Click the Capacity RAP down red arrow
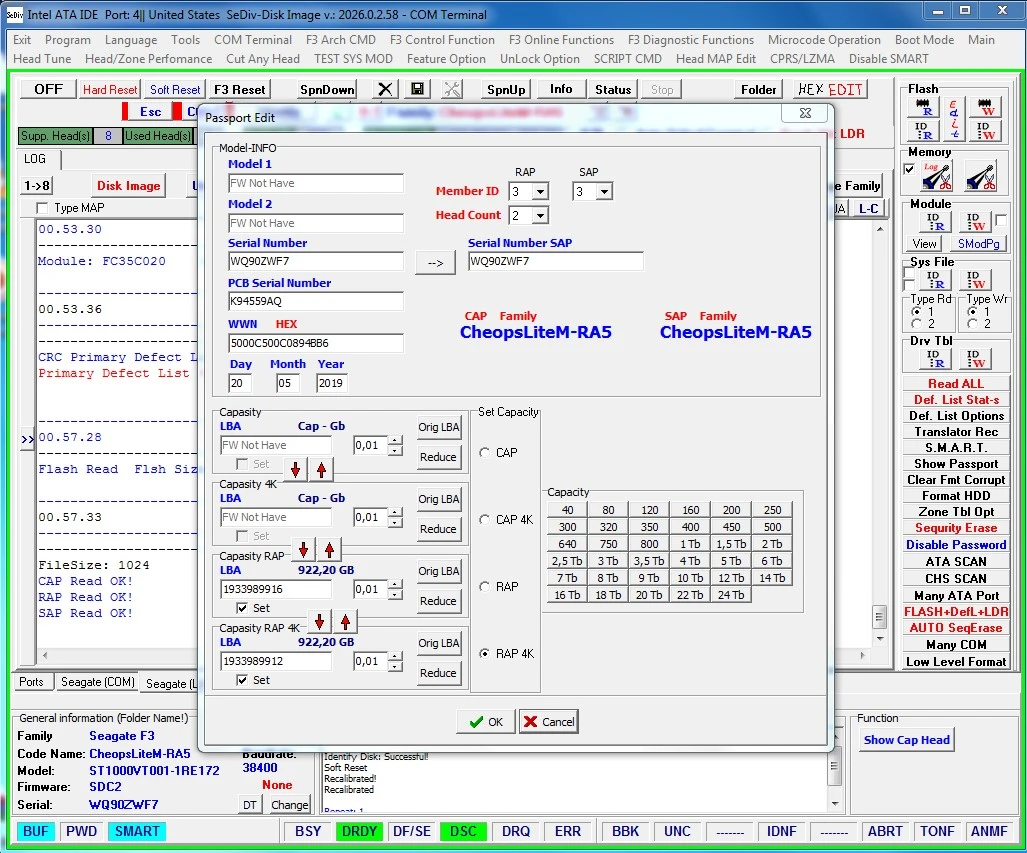Image resolution: width=1027 pixels, height=853 pixels. coord(319,621)
